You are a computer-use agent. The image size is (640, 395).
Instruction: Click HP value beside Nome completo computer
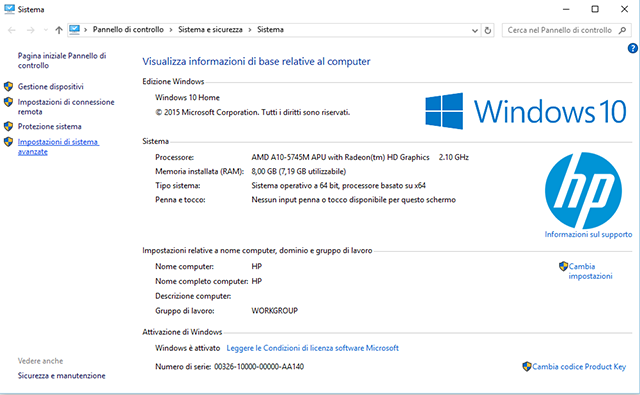[x=257, y=281]
